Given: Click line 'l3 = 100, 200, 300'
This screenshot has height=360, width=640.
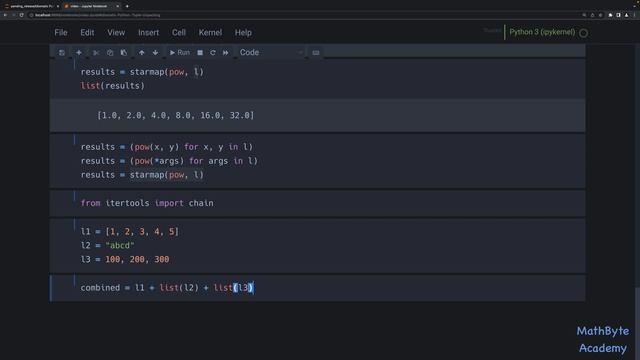Looking at the screenshot, I should (x=124, y=260).
